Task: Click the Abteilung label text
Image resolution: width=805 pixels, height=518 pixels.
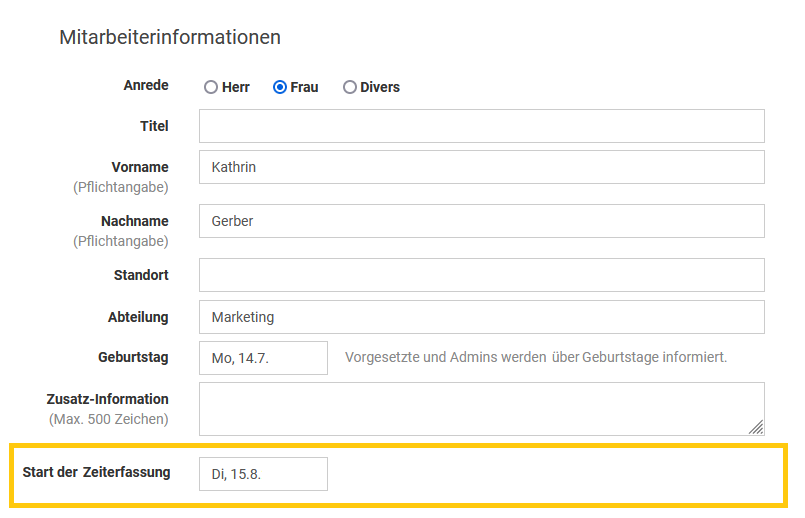Action: pos(138,317)
